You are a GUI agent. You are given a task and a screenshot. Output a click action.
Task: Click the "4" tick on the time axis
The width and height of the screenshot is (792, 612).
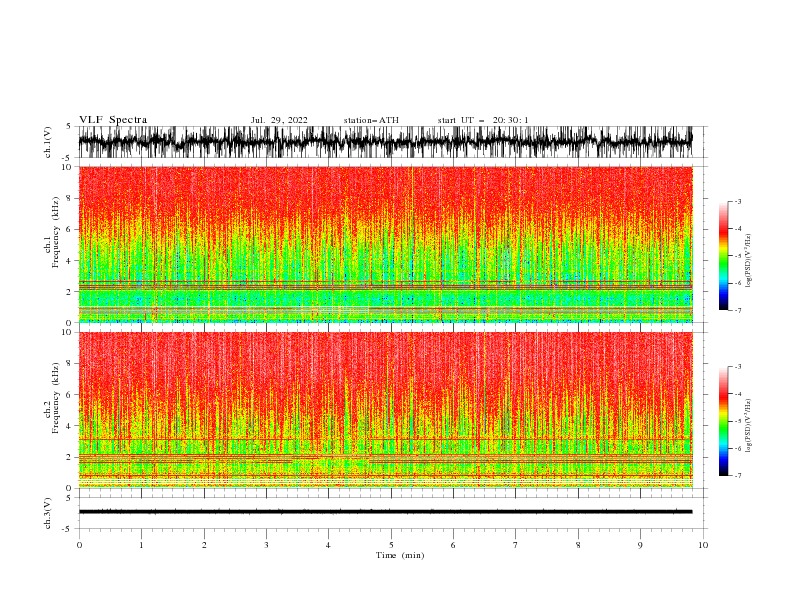(328, 545)
